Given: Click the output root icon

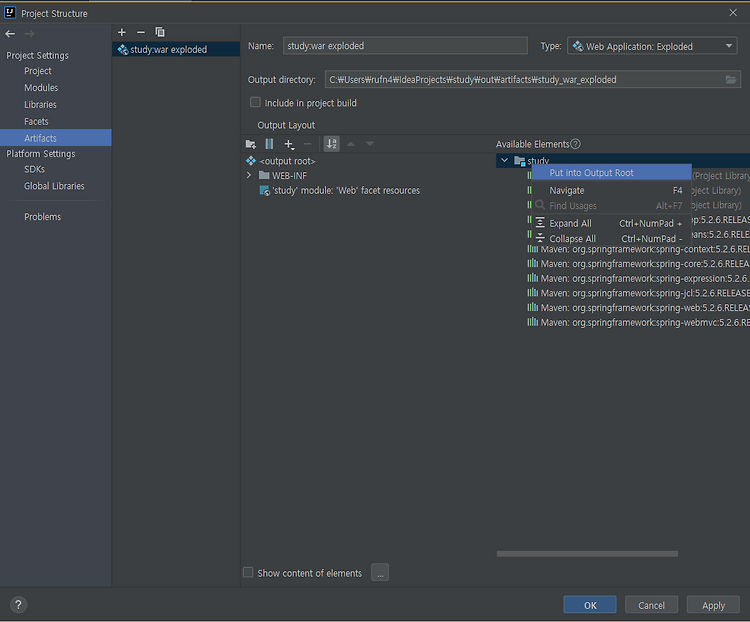Looking at the screenshot, I should pyautogui.click(x=251, y=161).
